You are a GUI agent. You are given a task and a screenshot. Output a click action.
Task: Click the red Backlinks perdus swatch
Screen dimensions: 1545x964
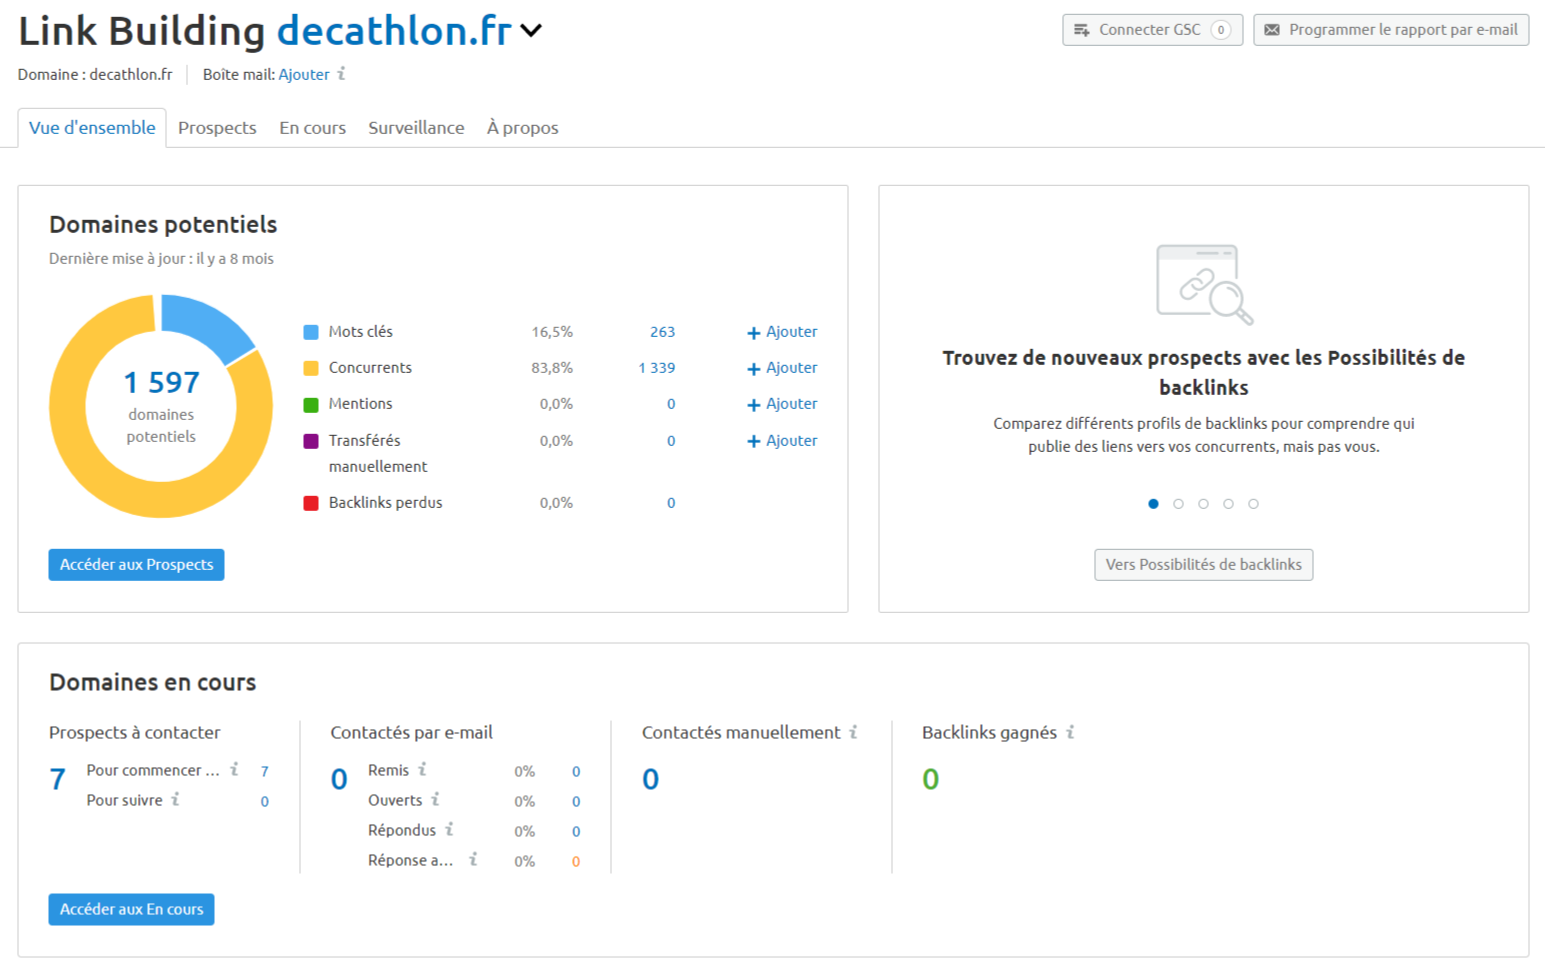coord(311,503)
